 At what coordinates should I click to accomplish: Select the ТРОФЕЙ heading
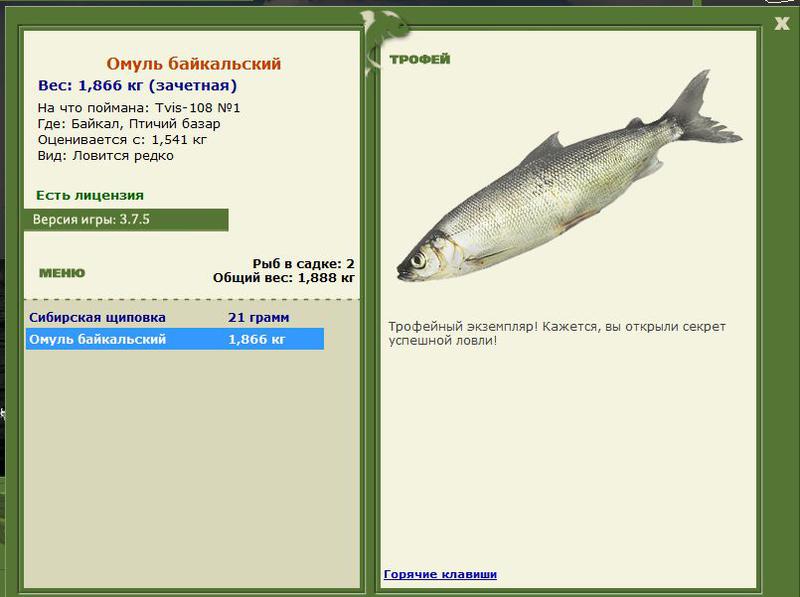pos(420,59)
